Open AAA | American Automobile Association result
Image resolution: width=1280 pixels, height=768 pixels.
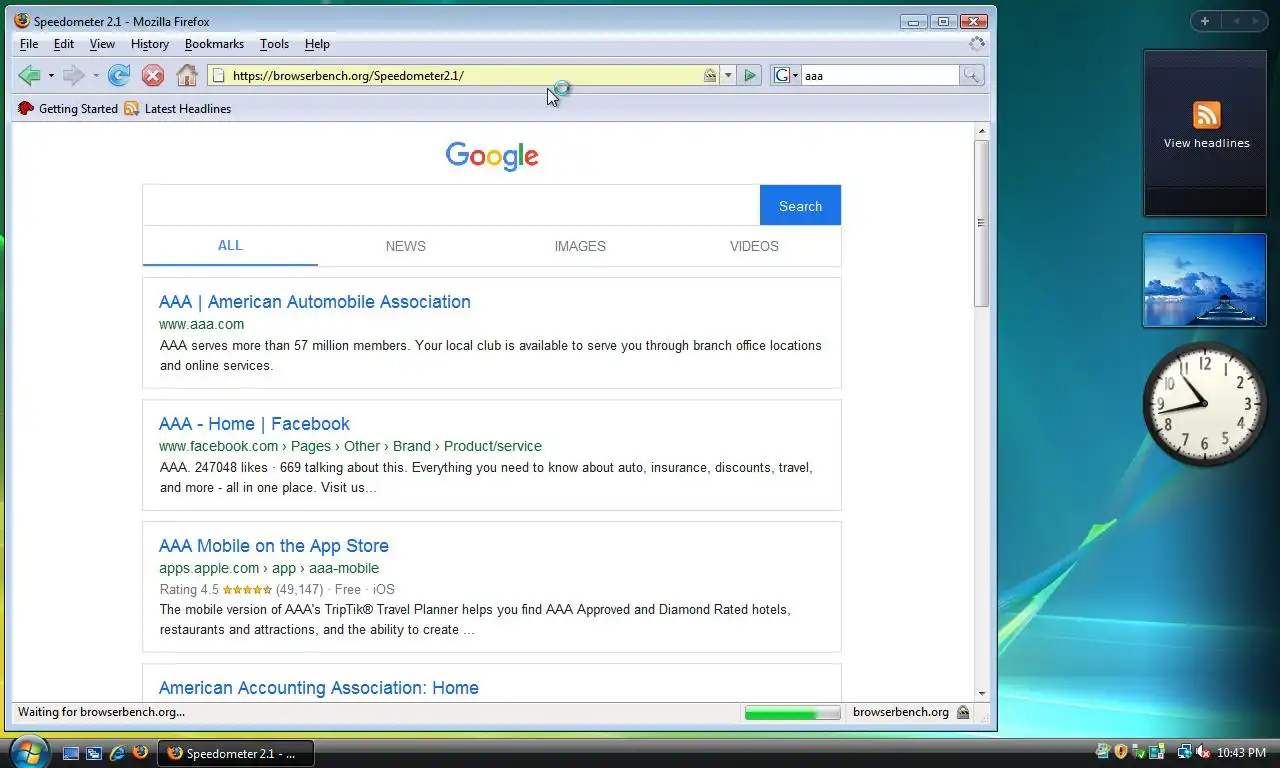(314, 302)
